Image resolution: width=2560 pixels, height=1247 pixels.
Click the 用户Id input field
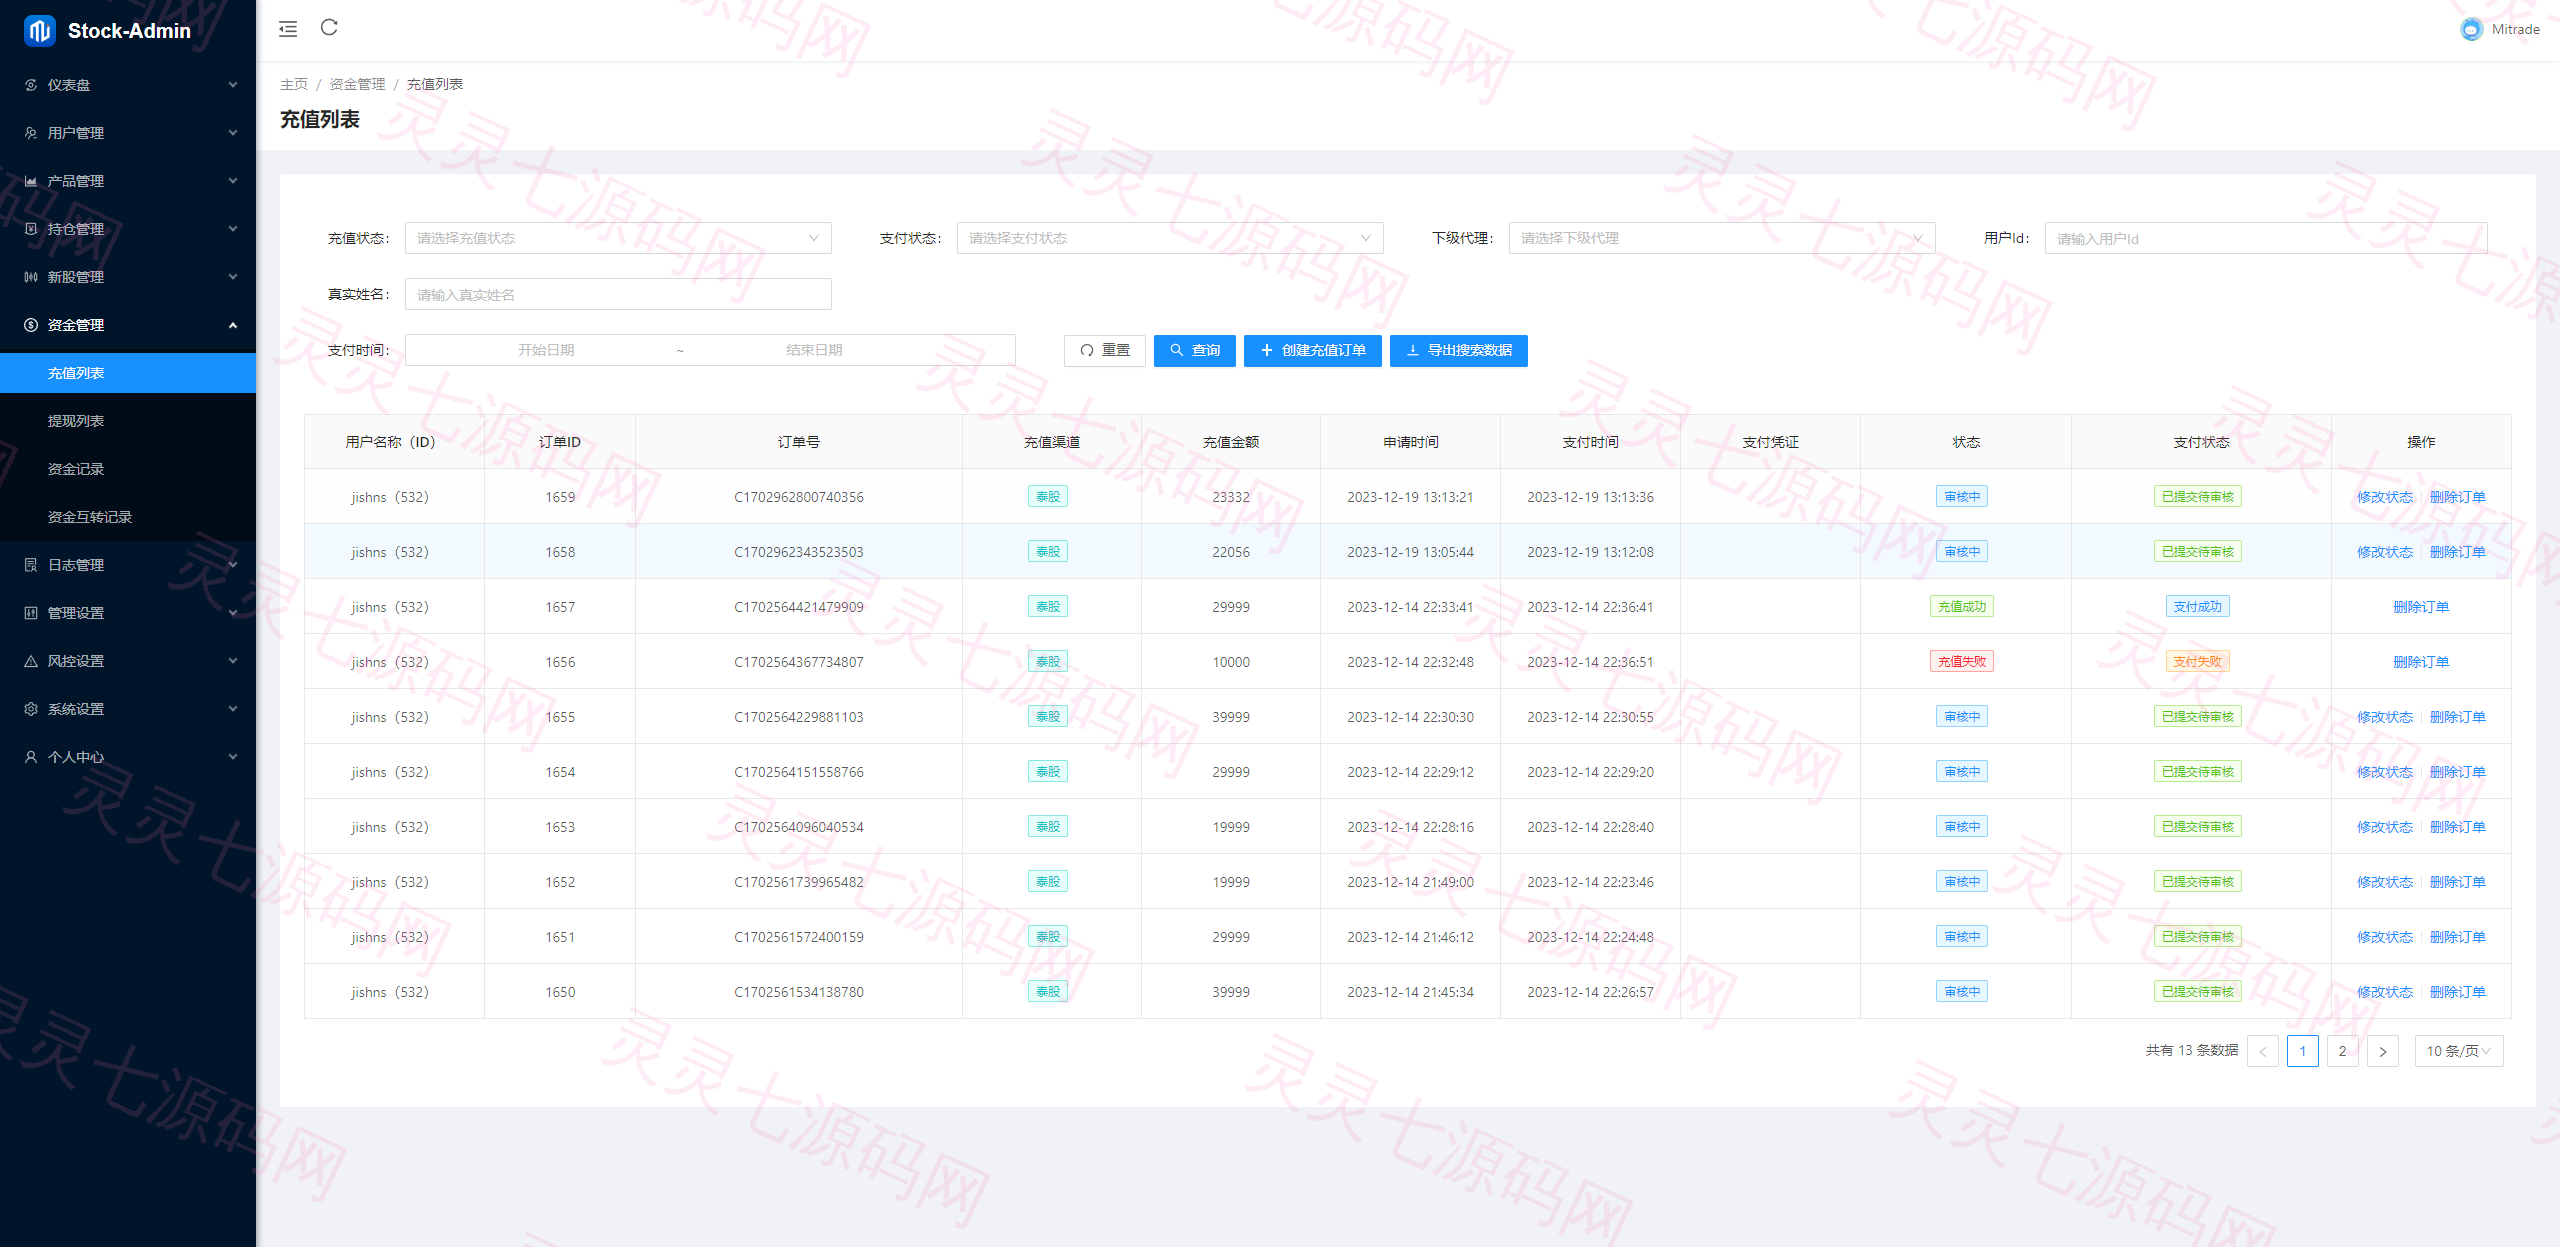coord(2266,238)
